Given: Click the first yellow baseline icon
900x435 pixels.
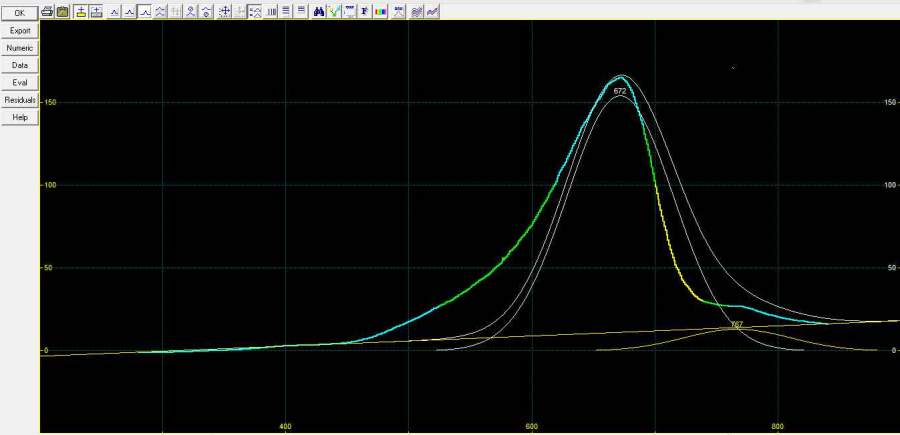Looking at the screenshot, I should point(80,11).
